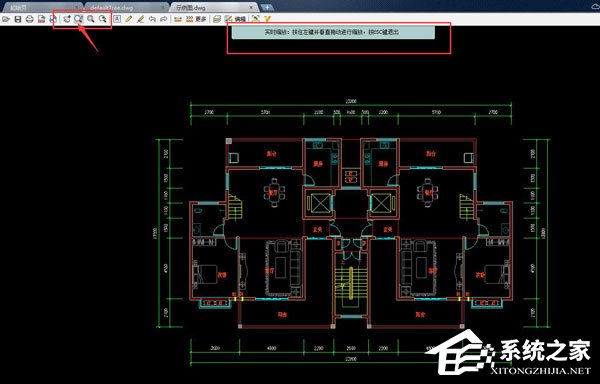This screenshot has width=600, height=384.
Task: Close the 示例图.dwg tab
Action: (x=251, y=7)
